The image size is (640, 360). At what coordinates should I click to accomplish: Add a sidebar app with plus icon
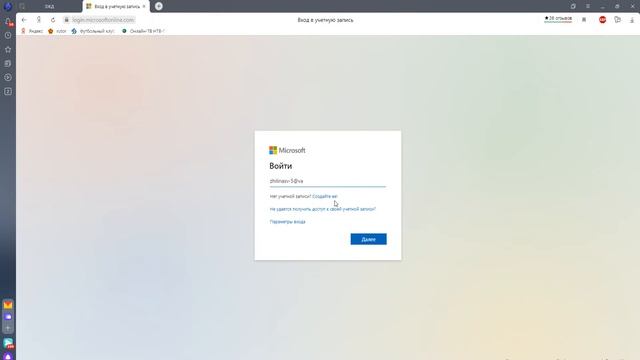(8, 328)
